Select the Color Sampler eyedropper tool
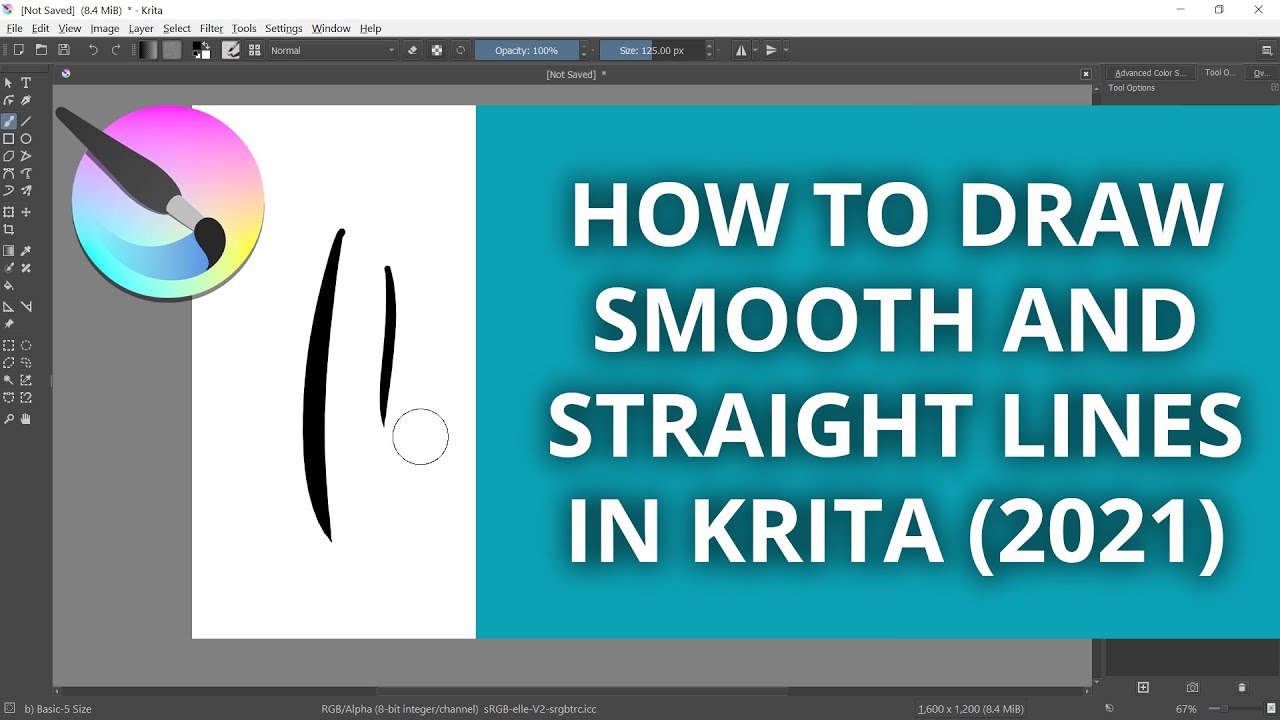The height and width of the screenshot is (720, 1280). 26,251
